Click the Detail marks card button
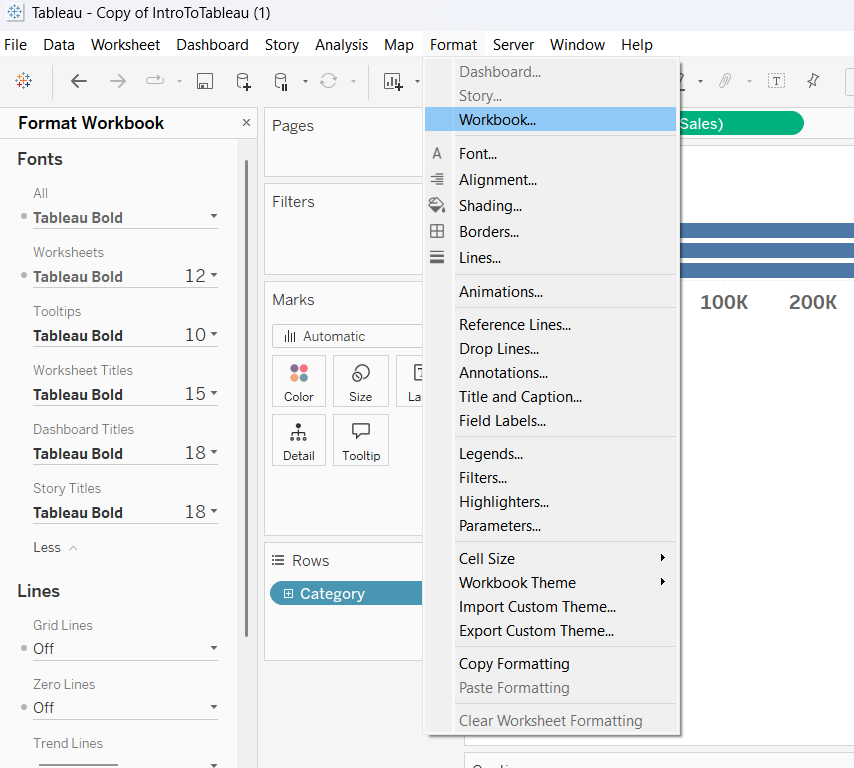854x768 pixels. click(x=299, y=440)
